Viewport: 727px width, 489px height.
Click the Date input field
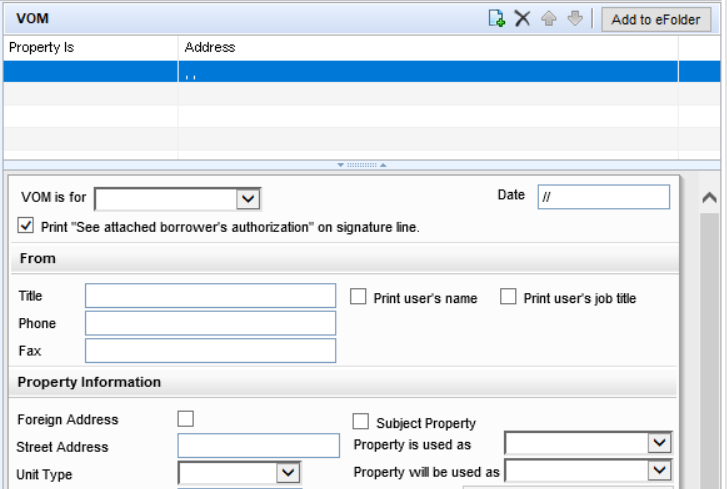[x=603, y=196]
